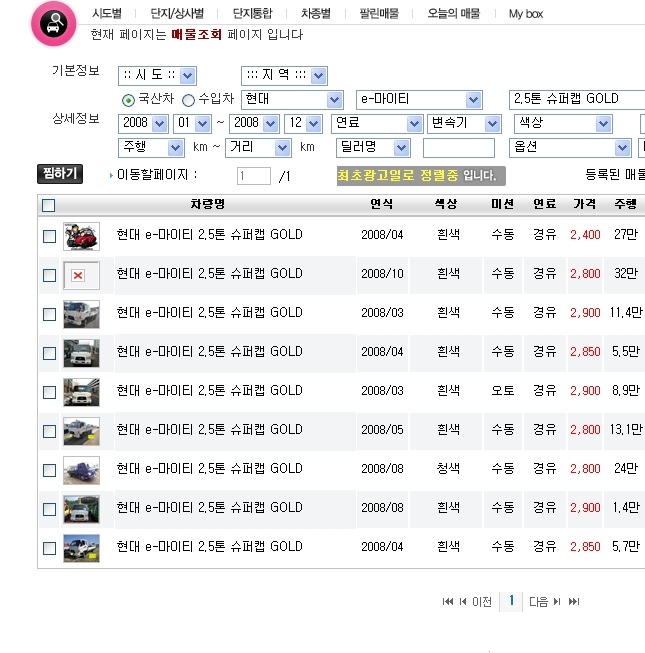The height and width of the screenshot is (653, 645).
Task: Check the 13.1만 listing checkbox
Action: 50,431
